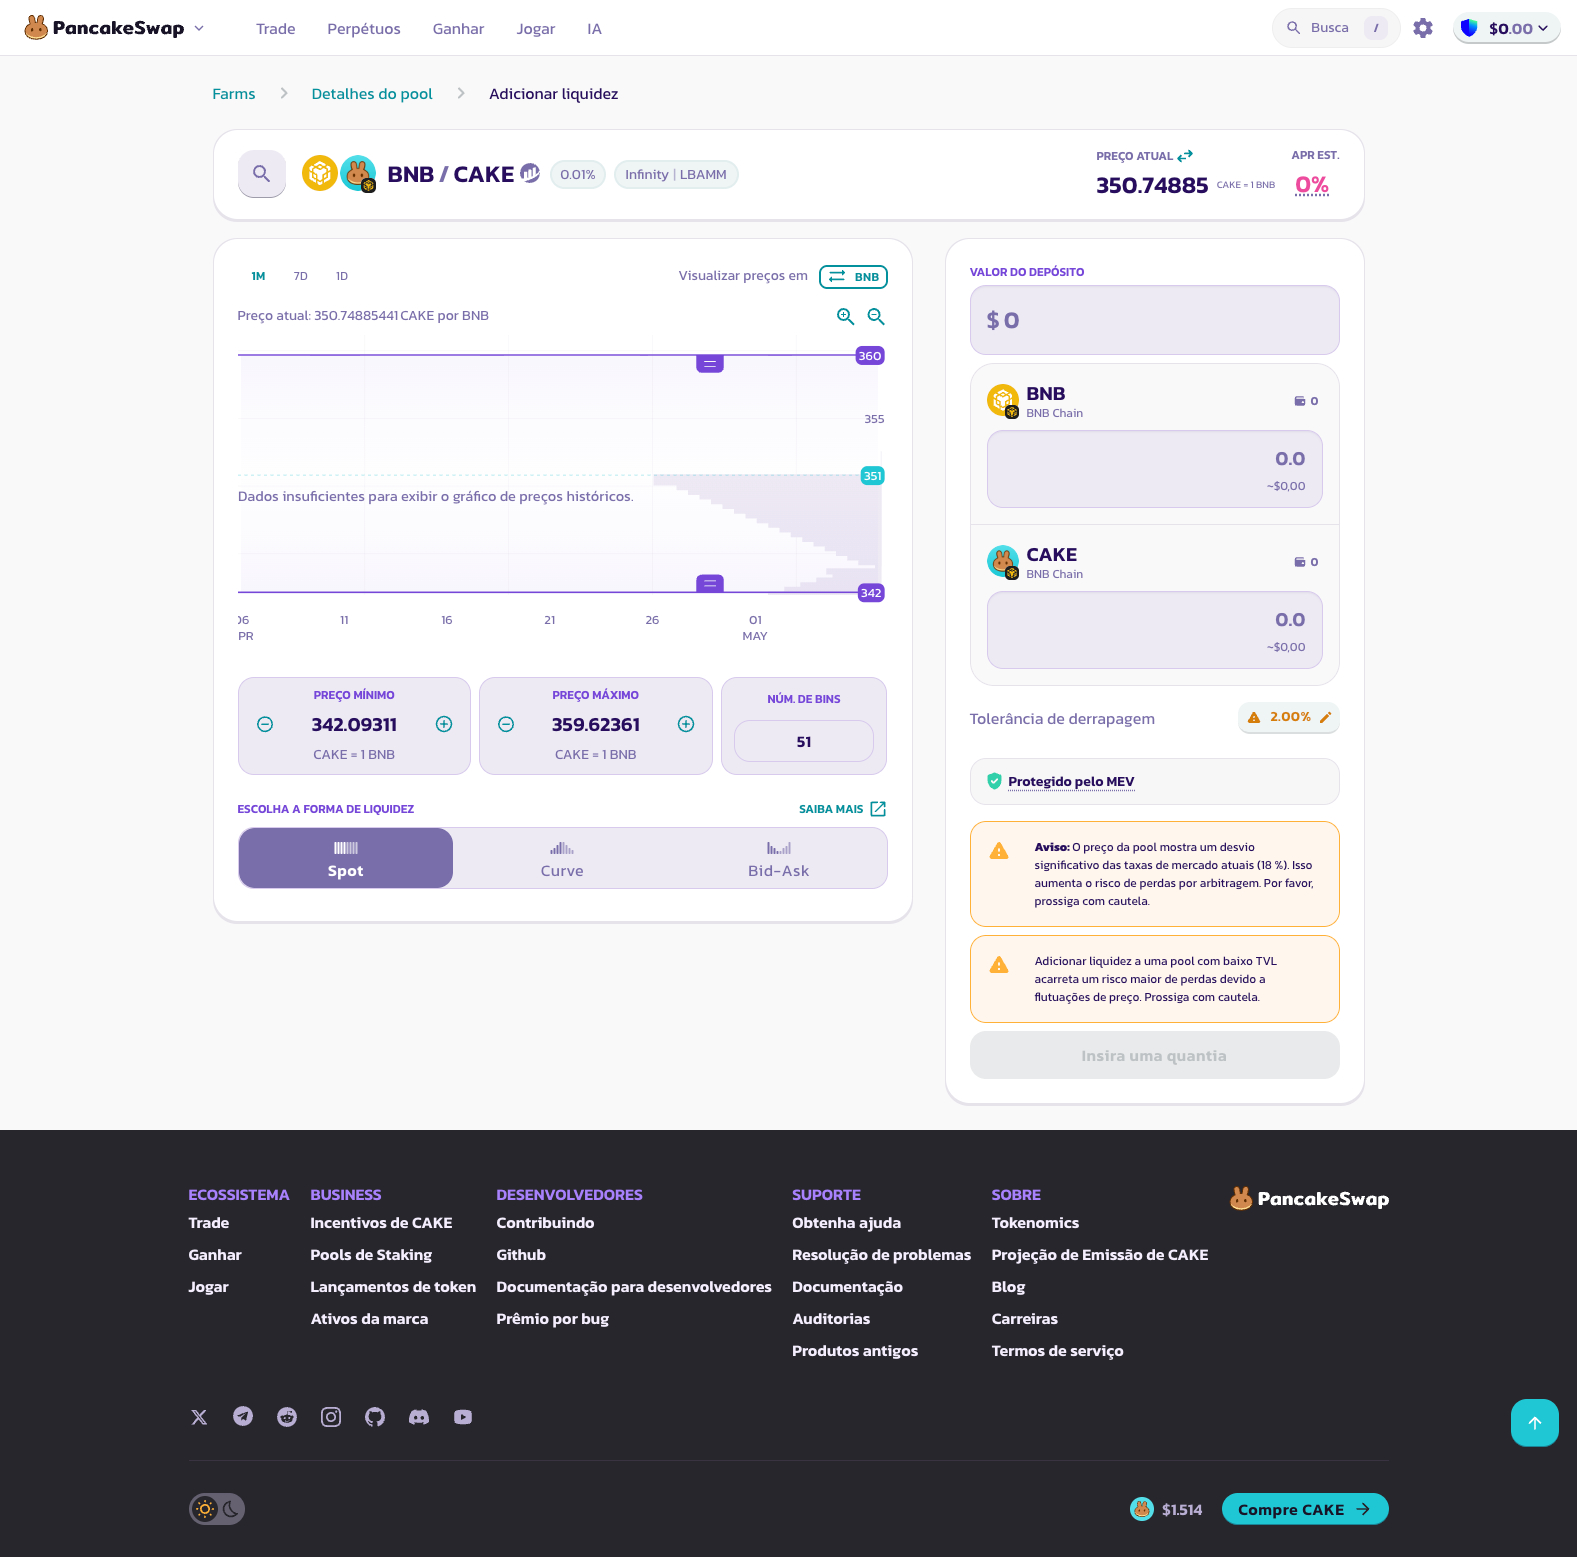Toggle light/dark theme switch
Image resolution: width=1577 pixels, height=1557 pixels.
[x=217, y=1509]
